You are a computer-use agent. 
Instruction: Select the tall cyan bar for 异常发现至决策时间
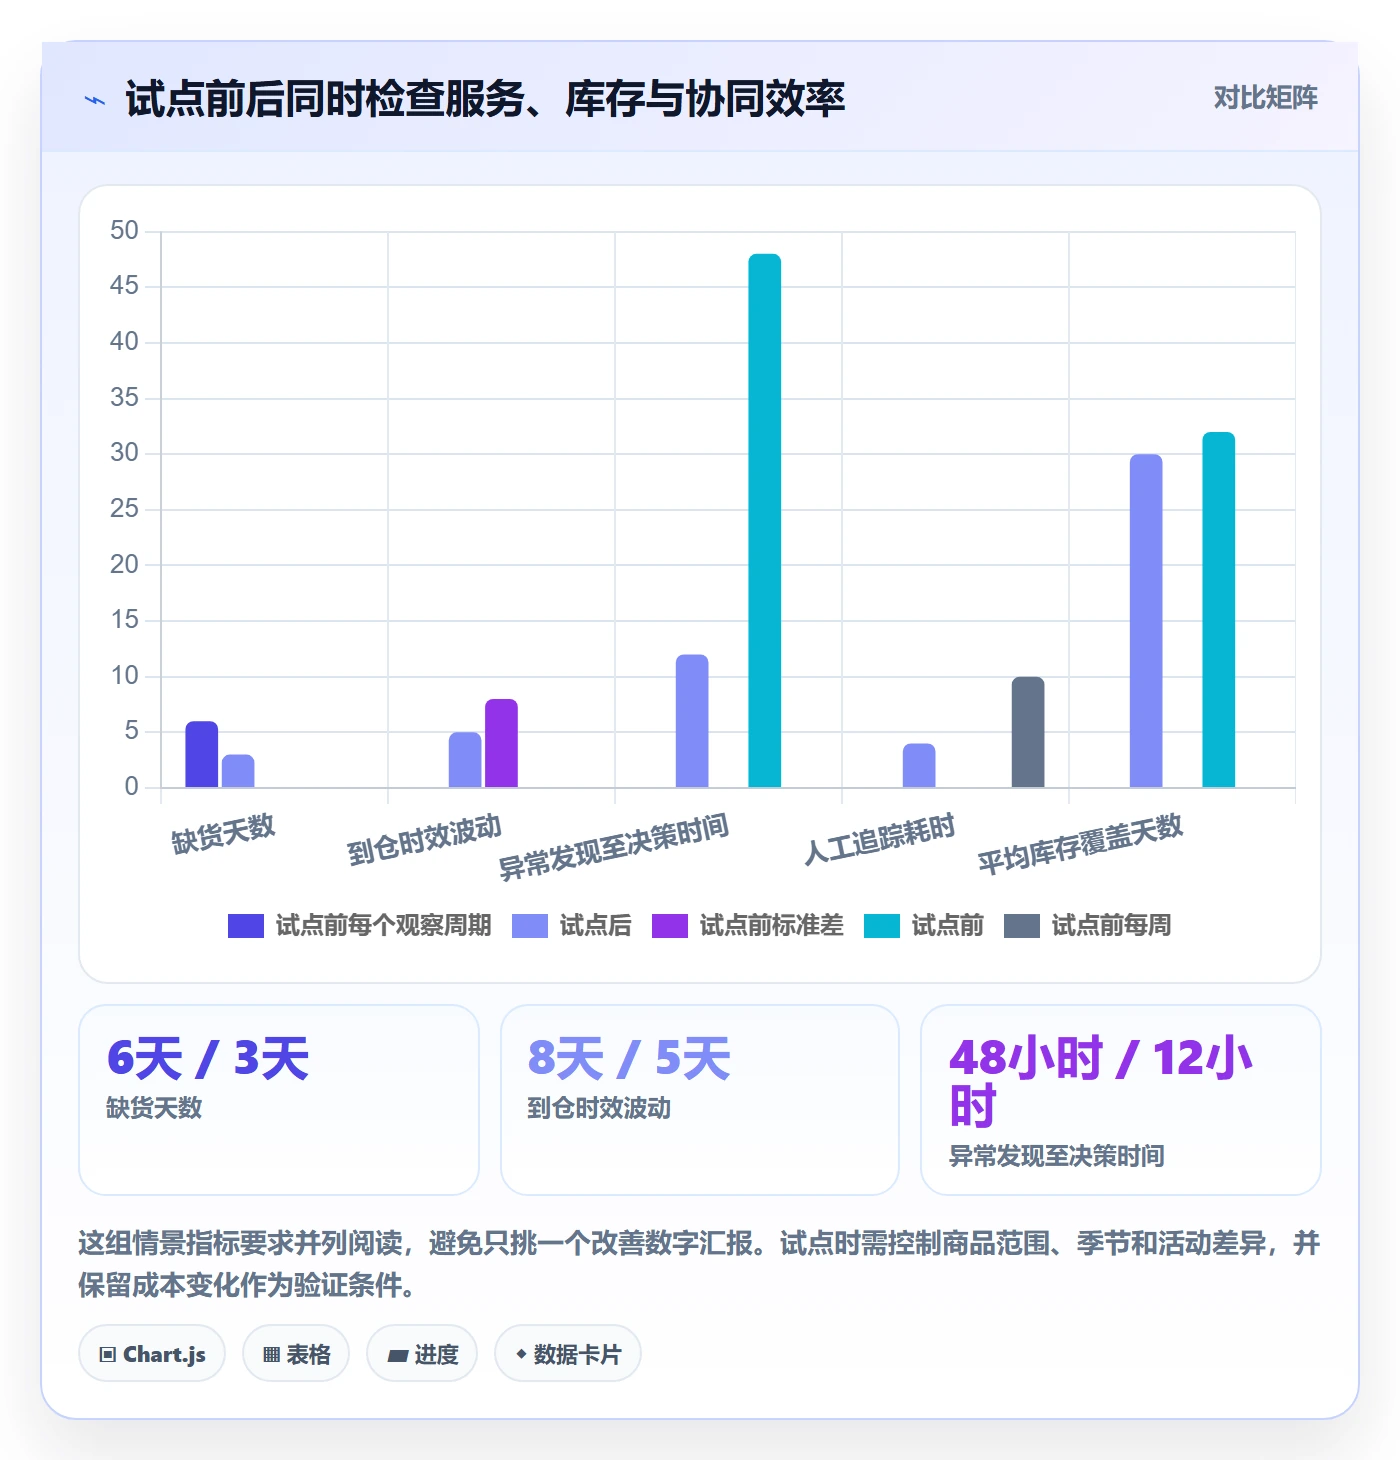(x=765, y=520)
